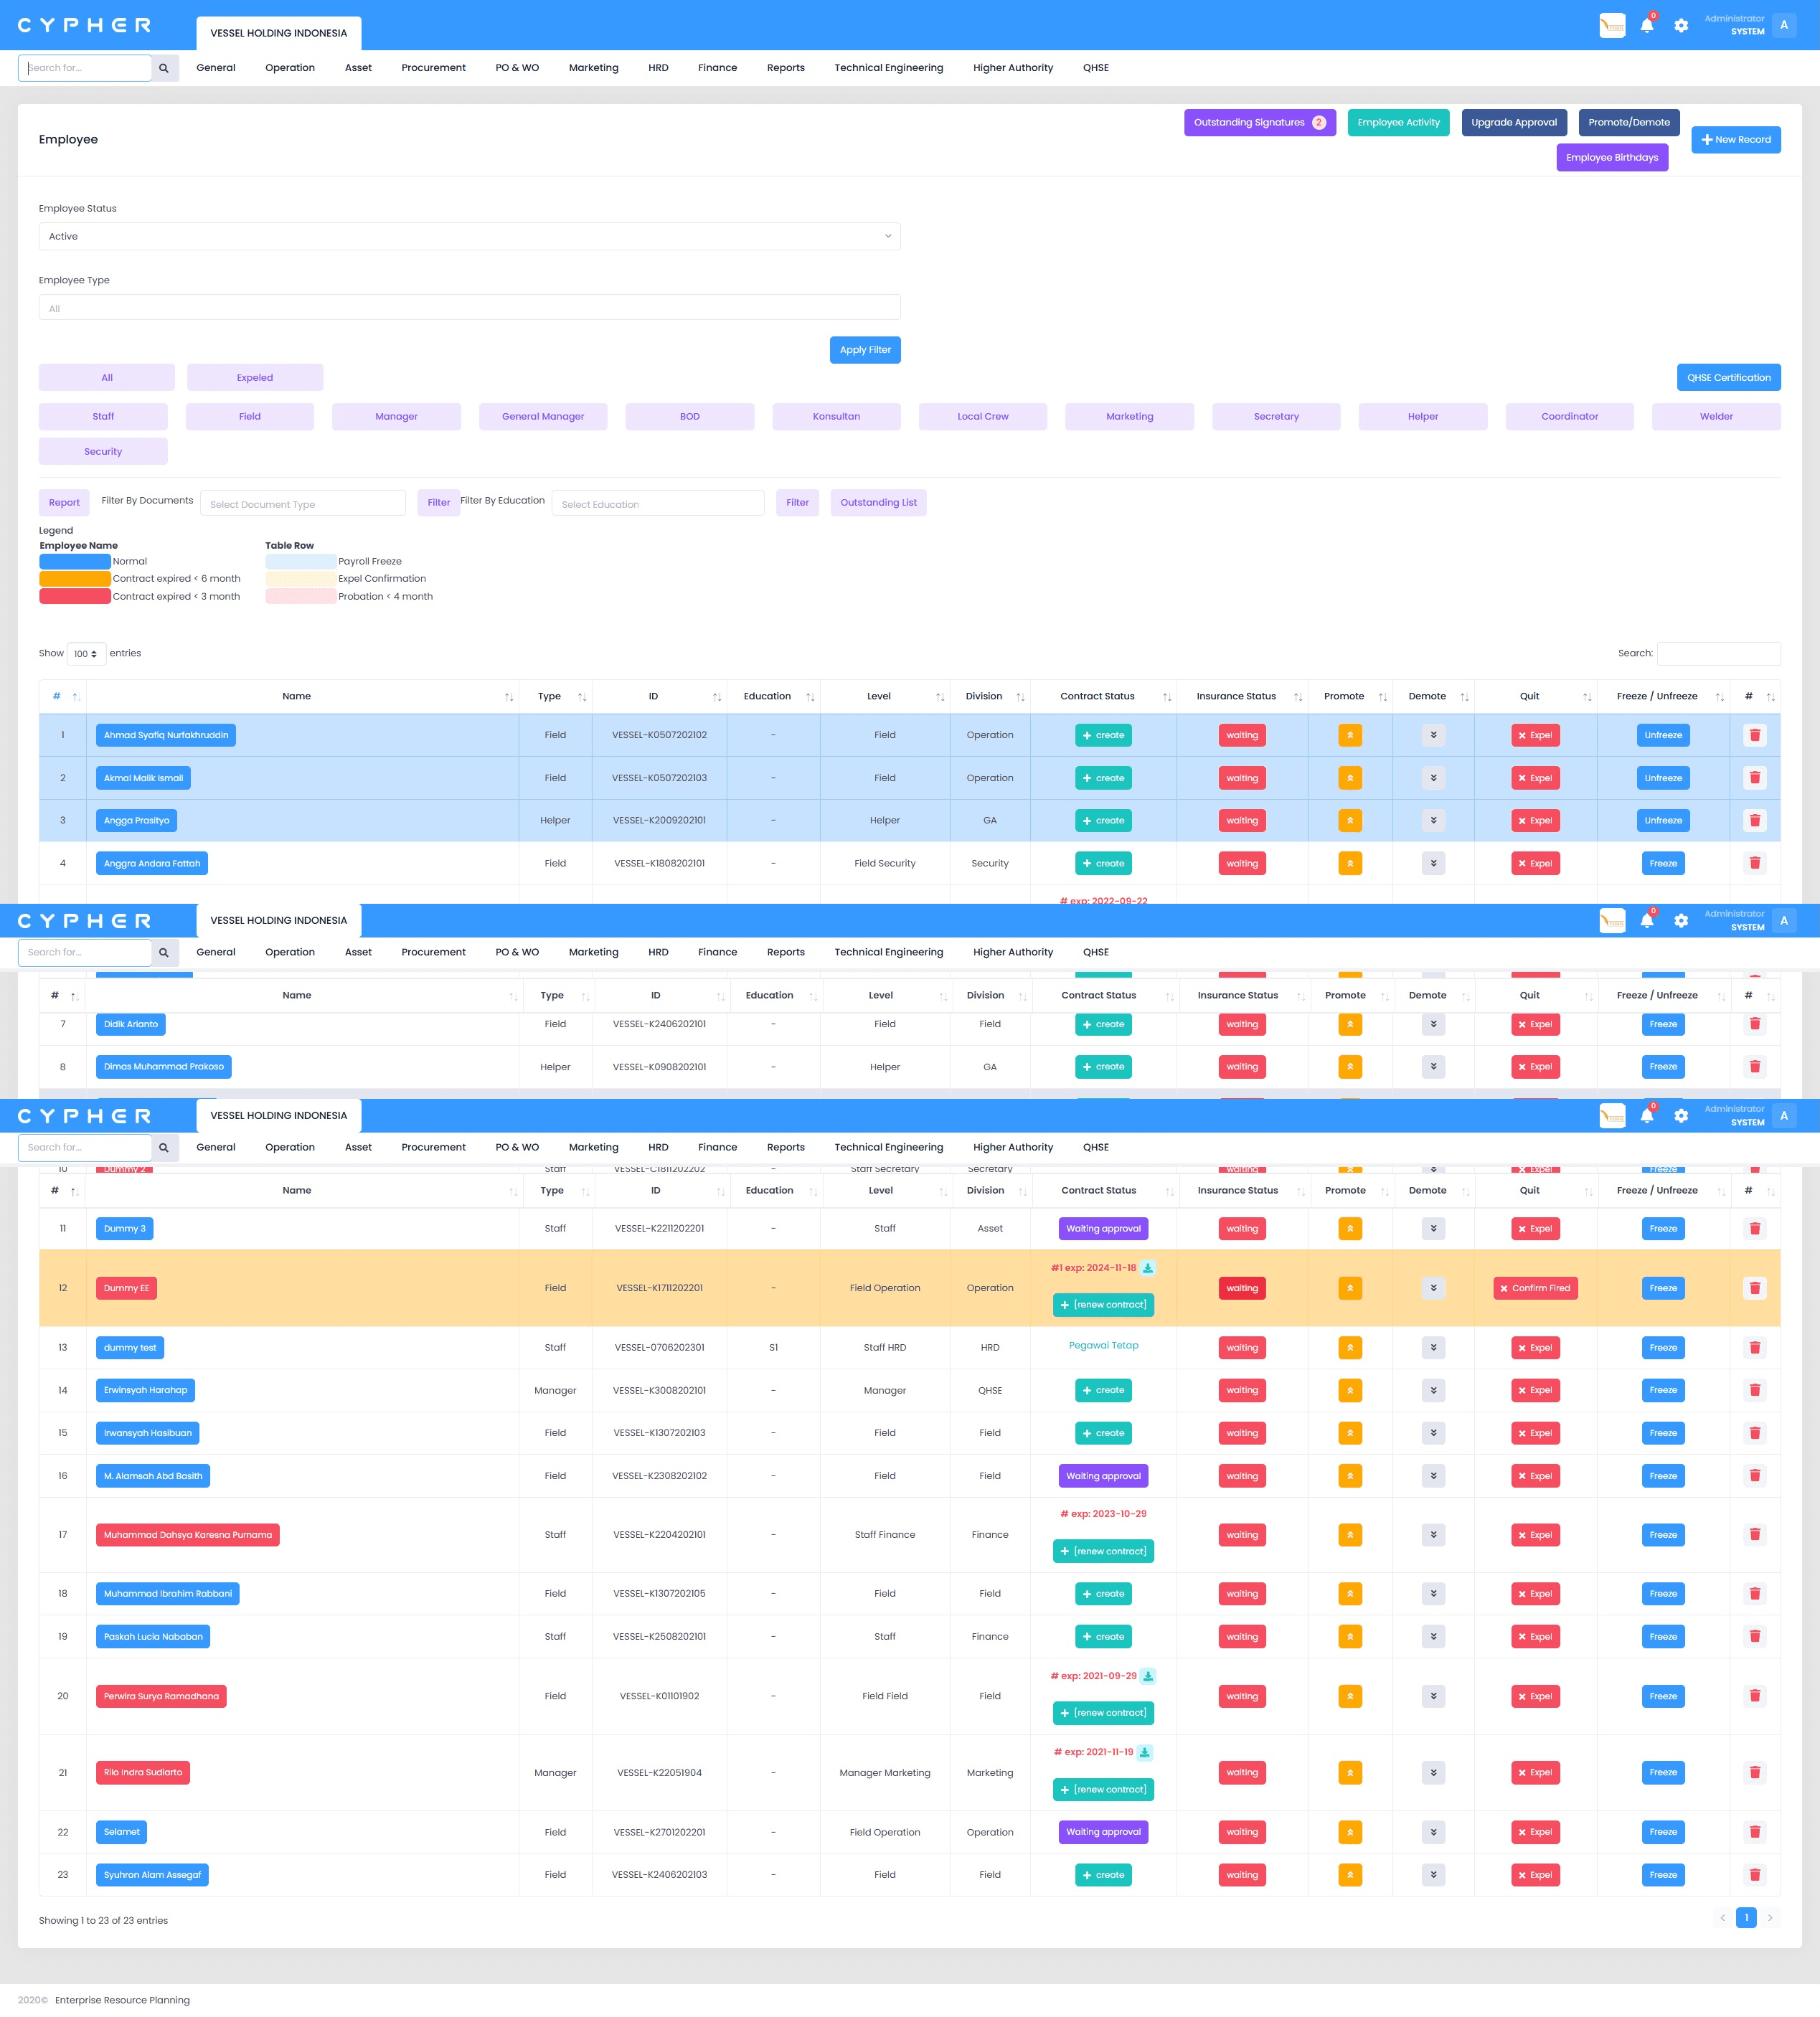Unfreeze Angga Prasityo's payroll
The height and width of the screenshot is (2017, 1820).
1663,821
